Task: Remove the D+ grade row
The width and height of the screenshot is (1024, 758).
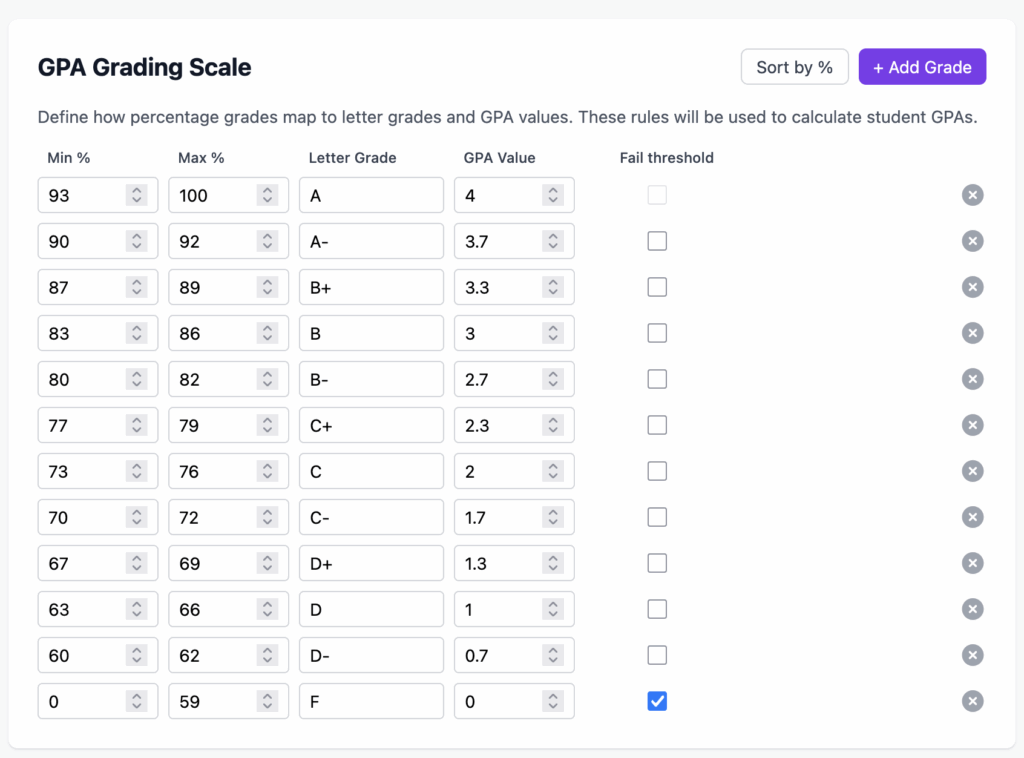Action: [972, 563]
